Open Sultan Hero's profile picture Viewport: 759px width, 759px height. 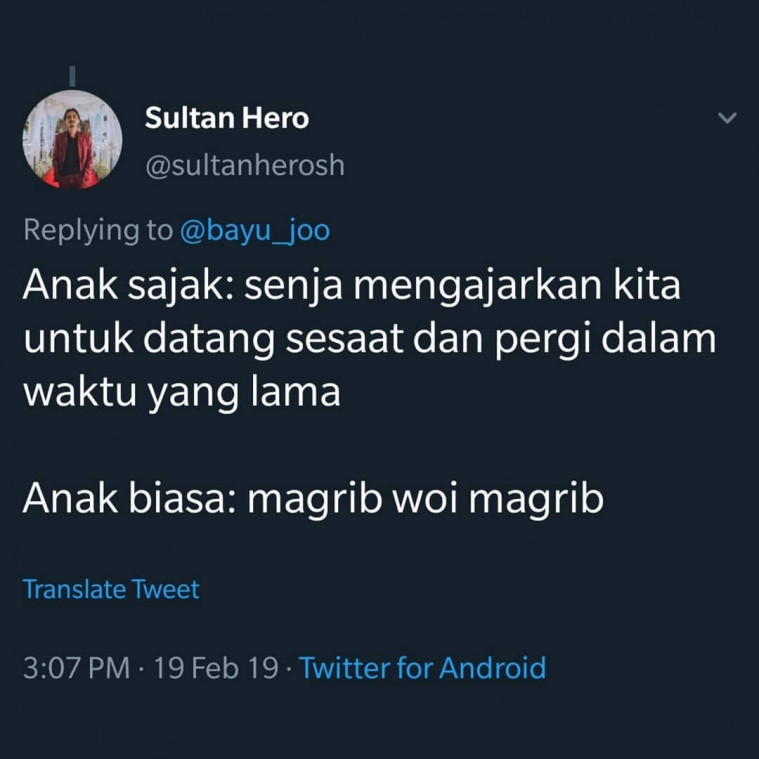tap(73, 140)
